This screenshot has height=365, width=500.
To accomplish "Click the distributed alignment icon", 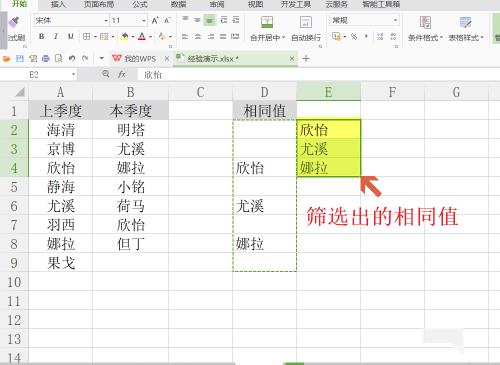I will [x=235, y=36].
